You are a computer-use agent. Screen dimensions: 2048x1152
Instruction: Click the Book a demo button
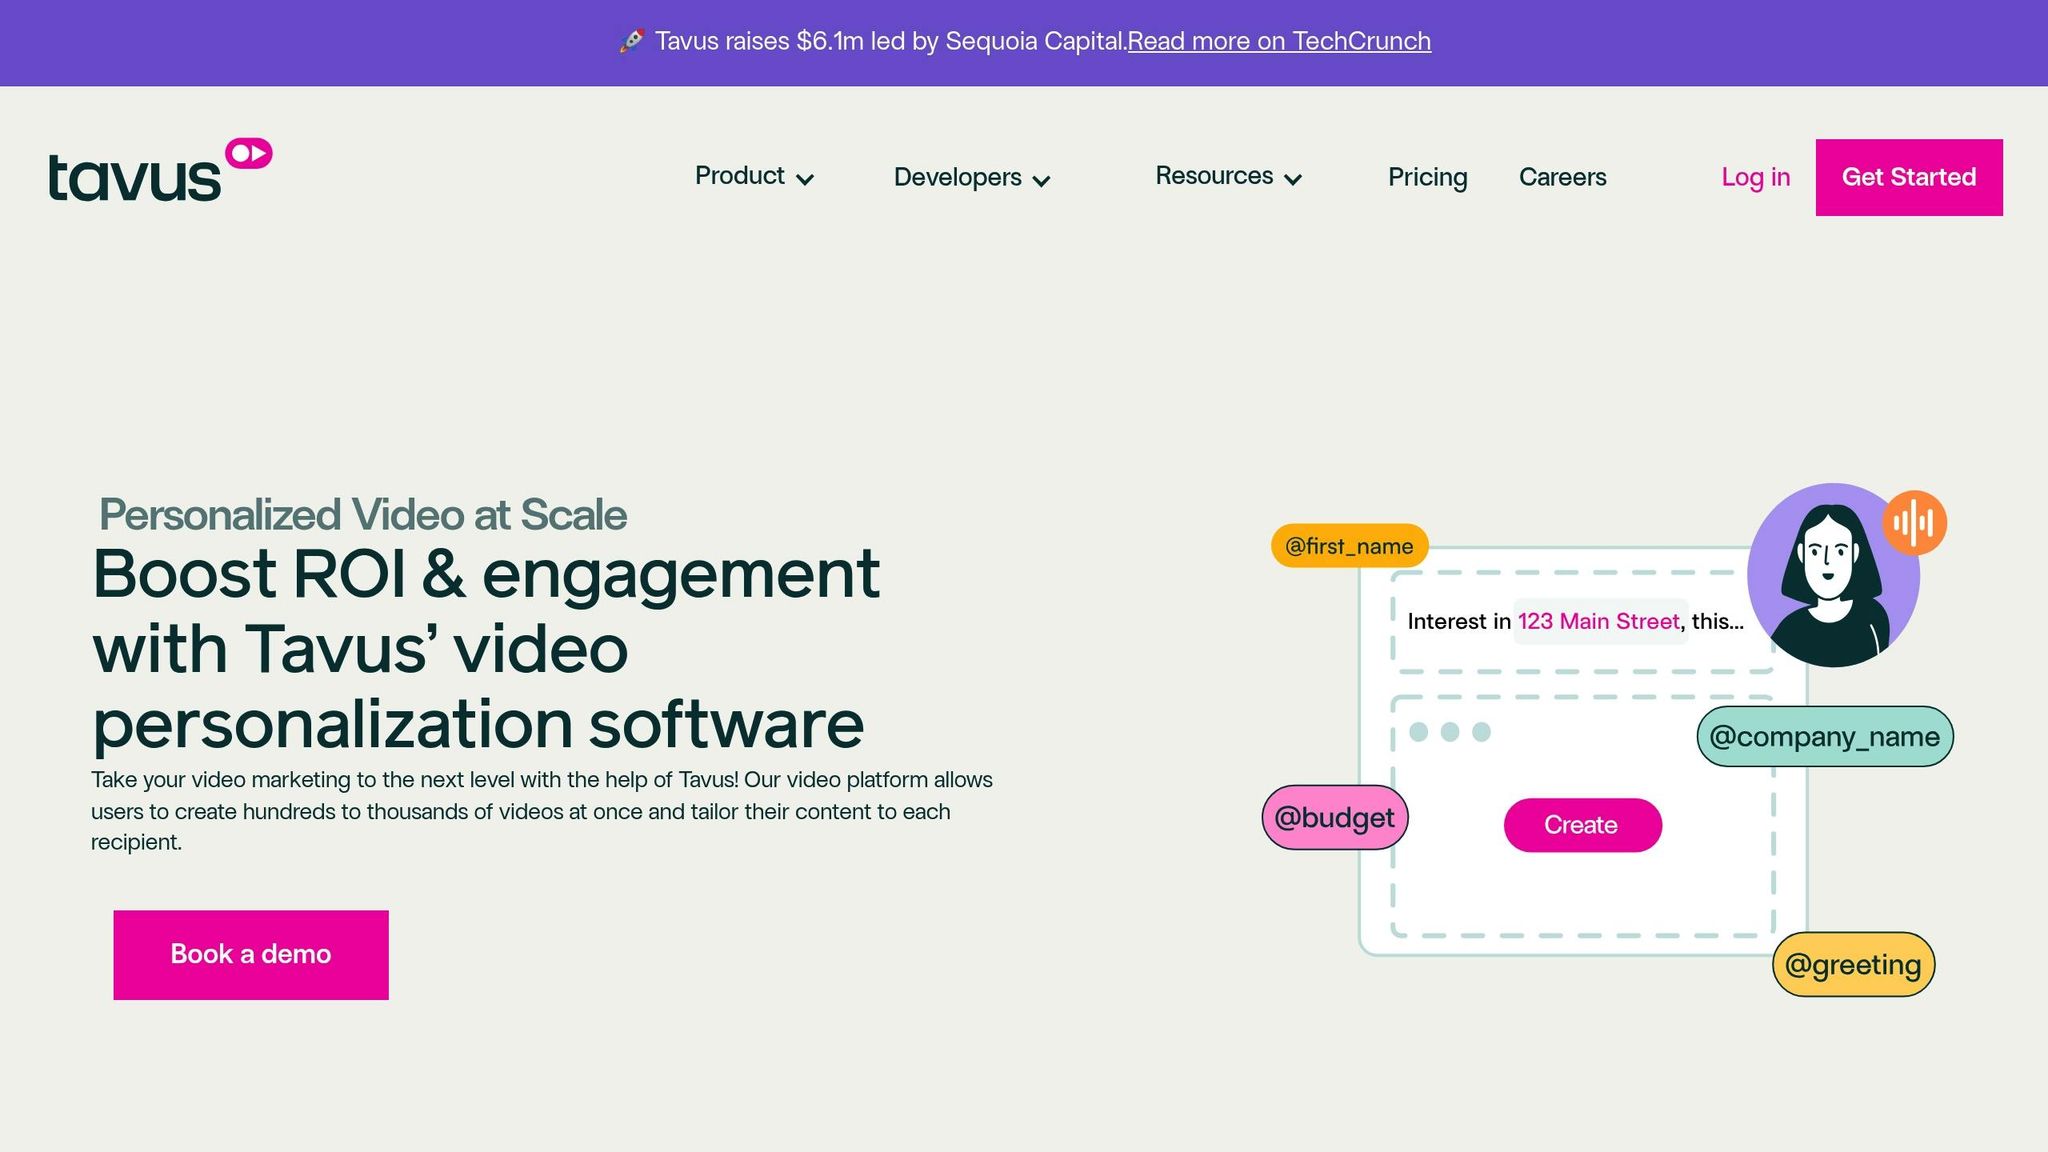click(x=251, y=954)
